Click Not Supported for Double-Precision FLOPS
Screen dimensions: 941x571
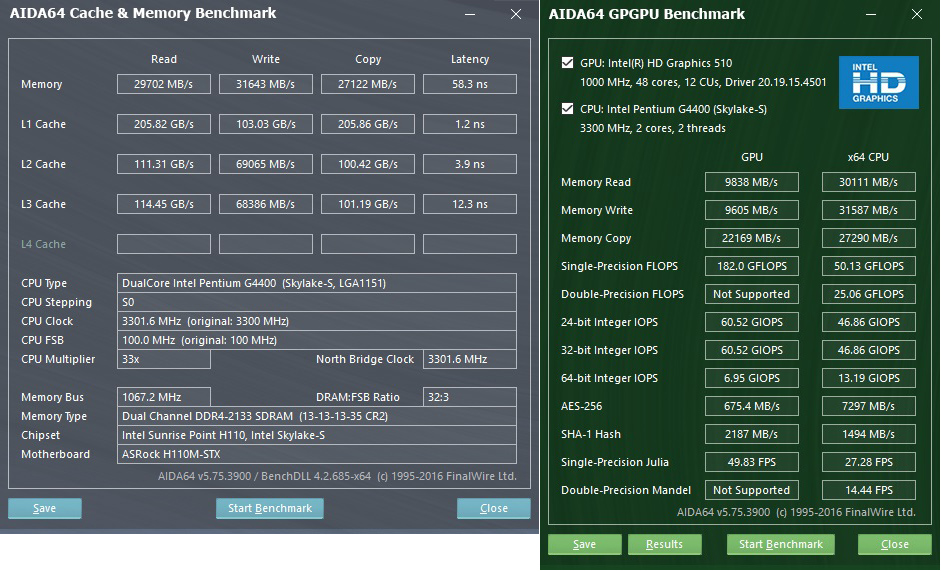tap(751, 294)
